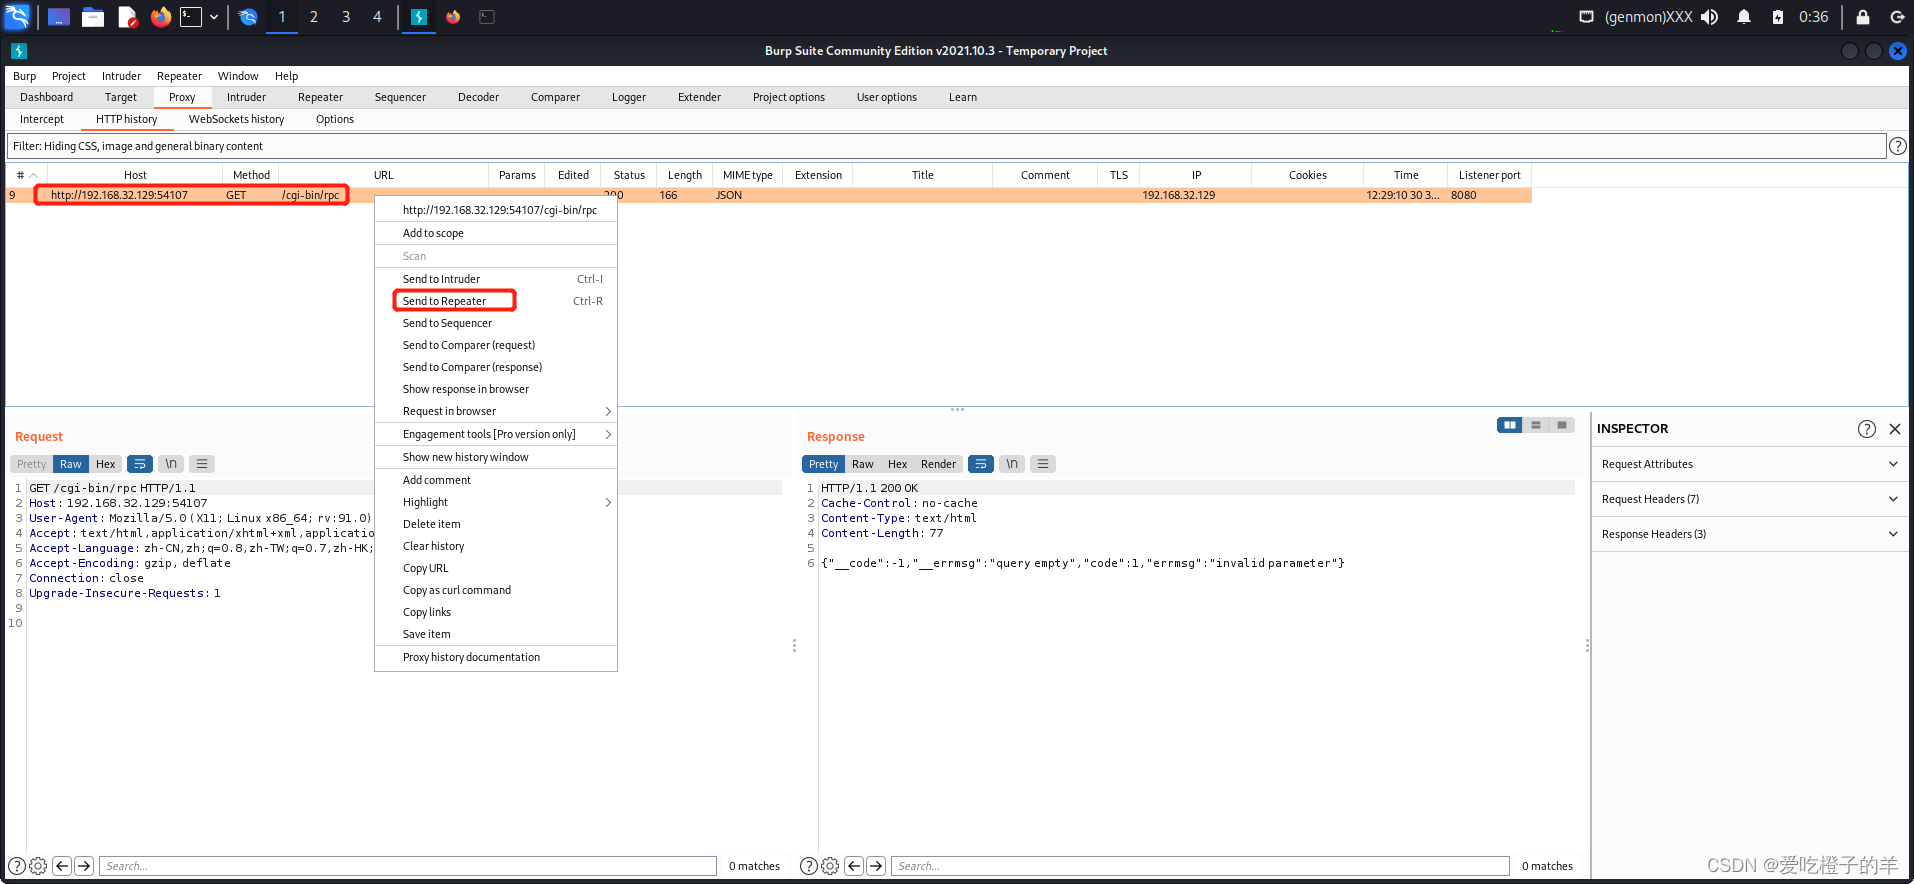Click Show response in browser

coord(496,389)
